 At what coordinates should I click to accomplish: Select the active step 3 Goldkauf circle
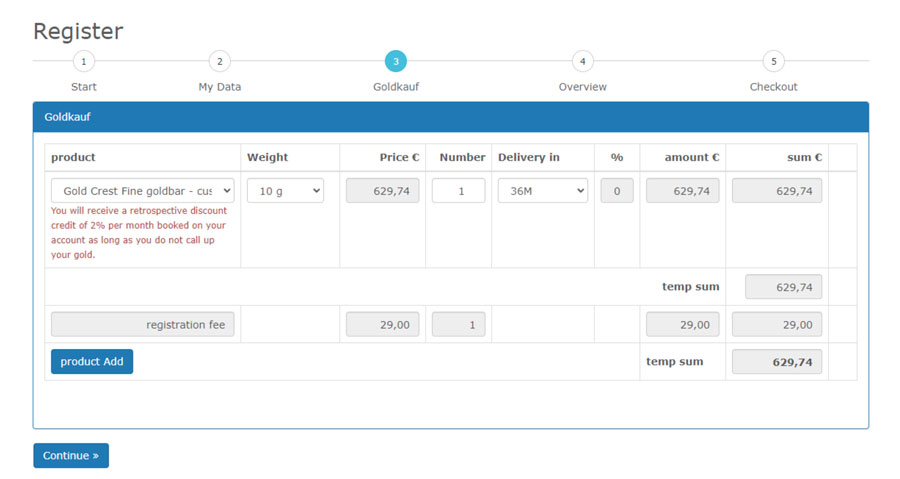point(396,62)
